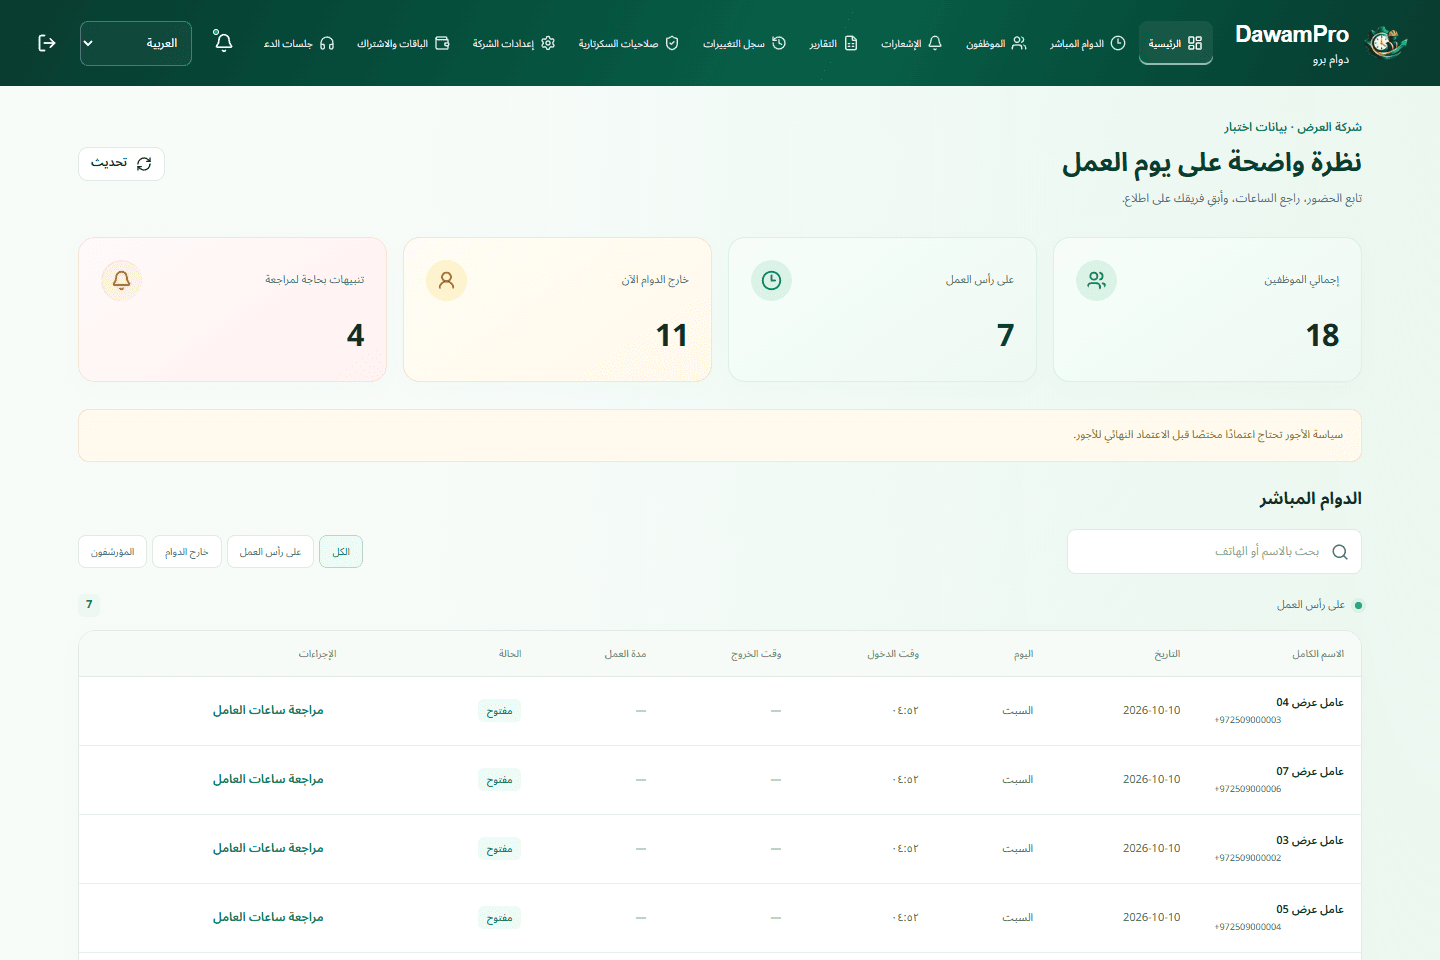The height and width of the screenshot is (960, 1440).
Task: Click phone number +972509000002
Action: (1247, 858)
